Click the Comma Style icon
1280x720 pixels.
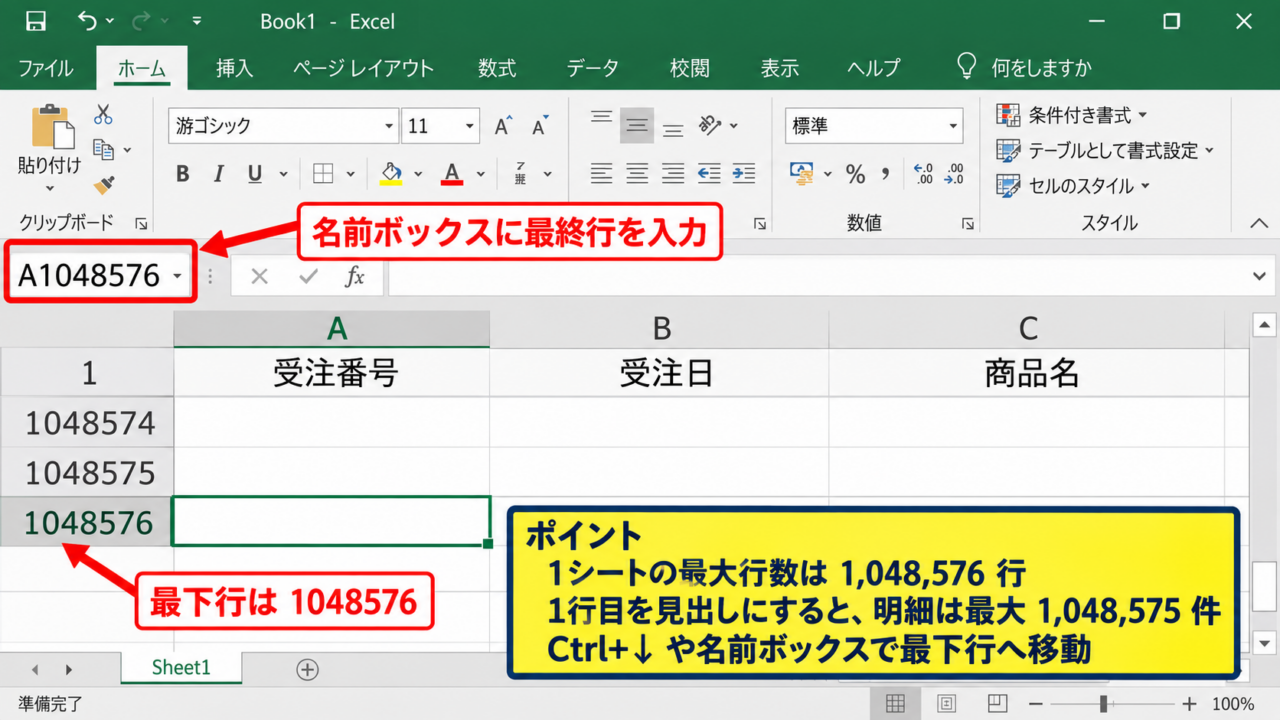point(885,174)
